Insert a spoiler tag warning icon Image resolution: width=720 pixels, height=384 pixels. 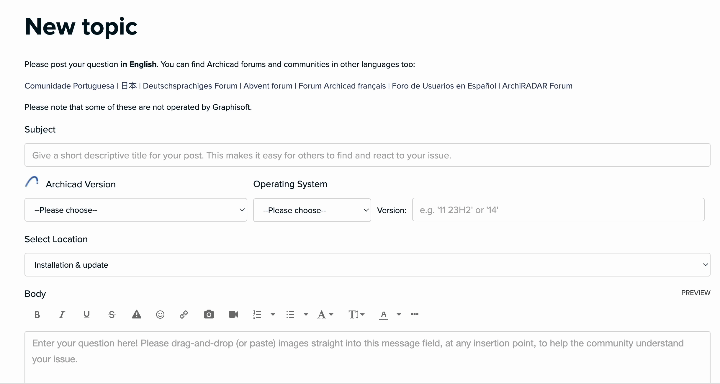click(x=136, y=315)
